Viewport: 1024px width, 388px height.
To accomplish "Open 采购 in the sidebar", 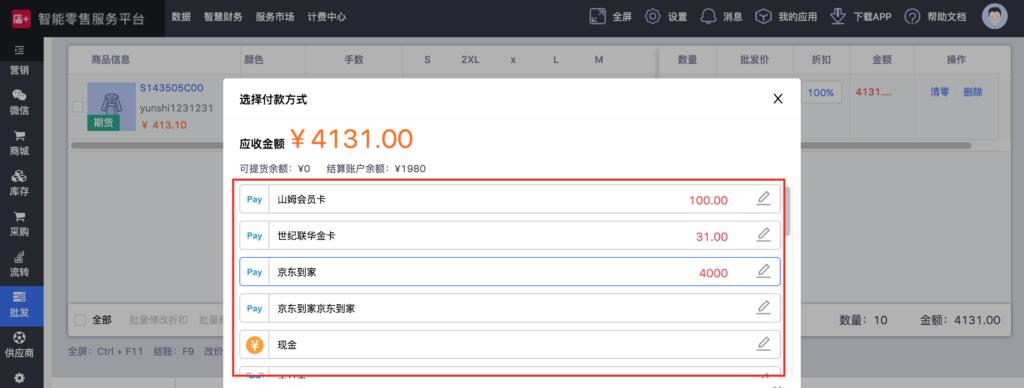I will (20, 223).
